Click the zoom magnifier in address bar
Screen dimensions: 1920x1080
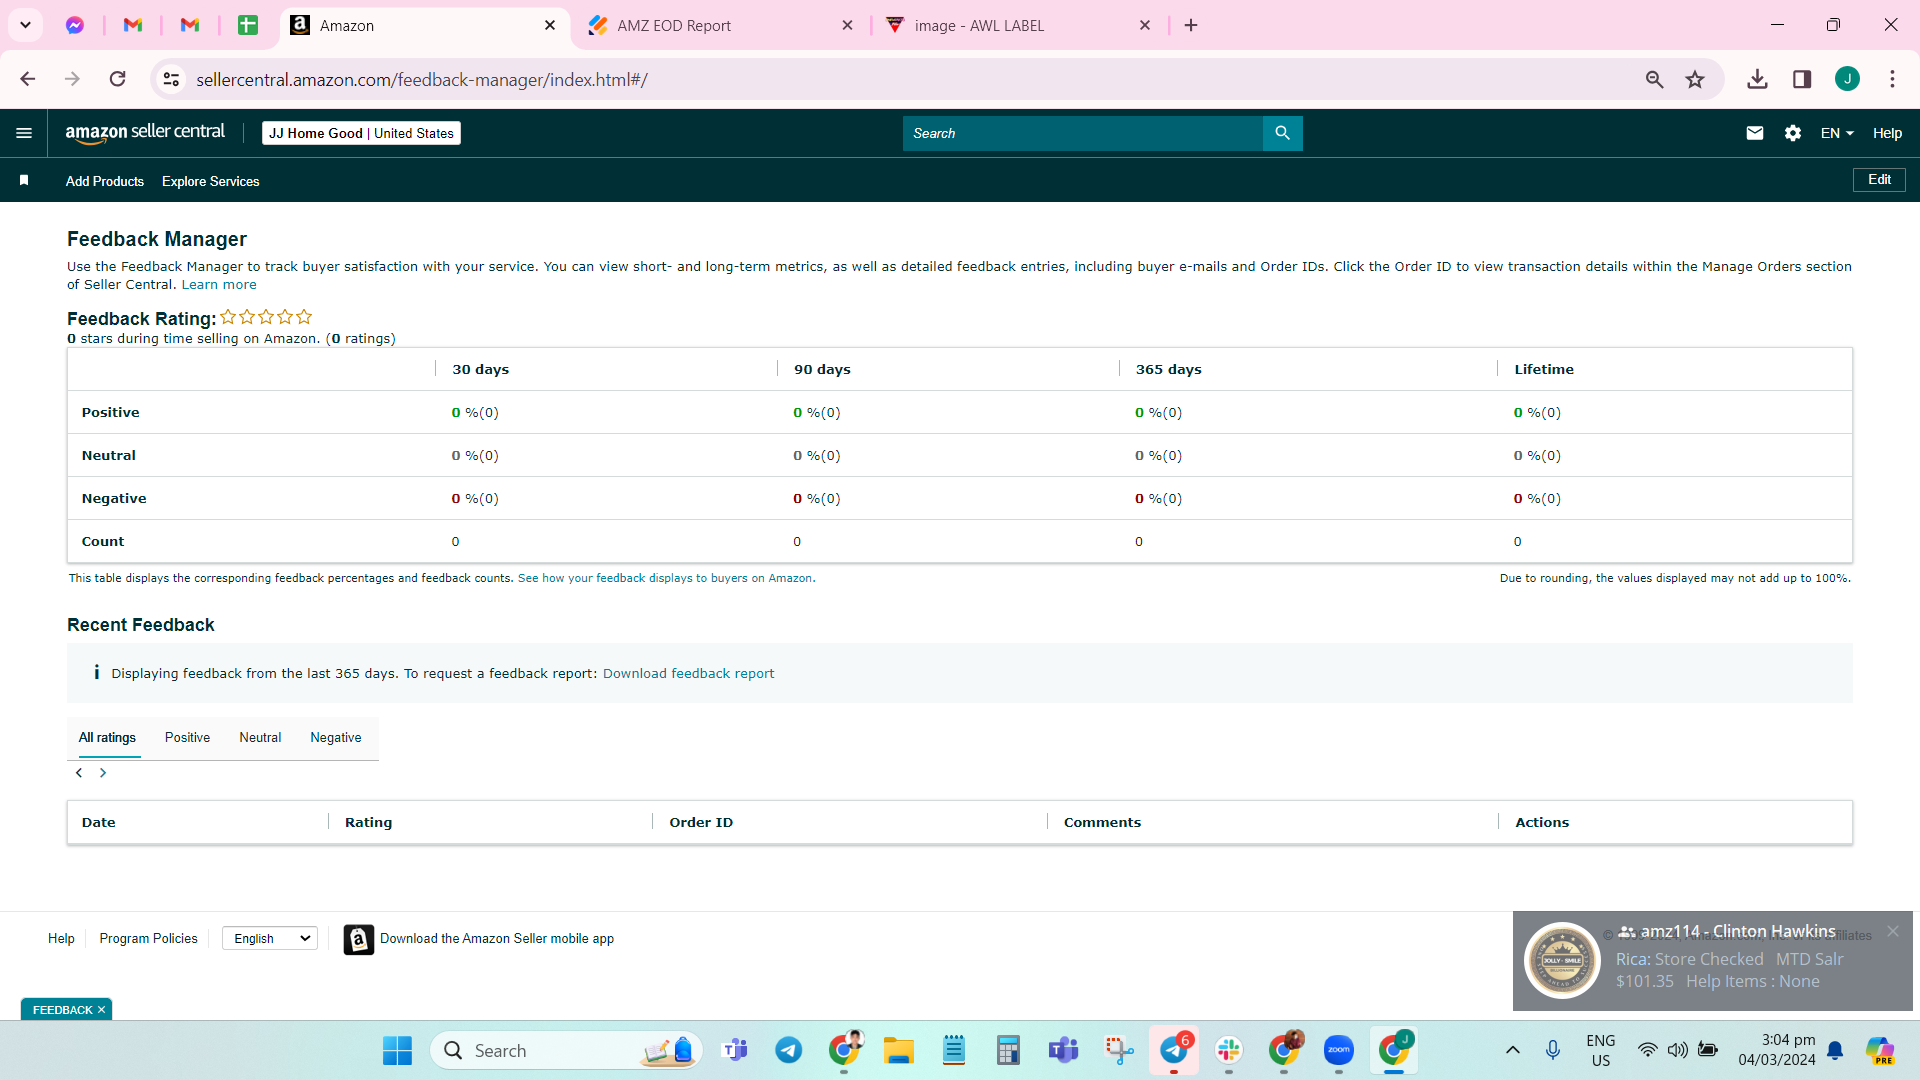point(1654,79)
